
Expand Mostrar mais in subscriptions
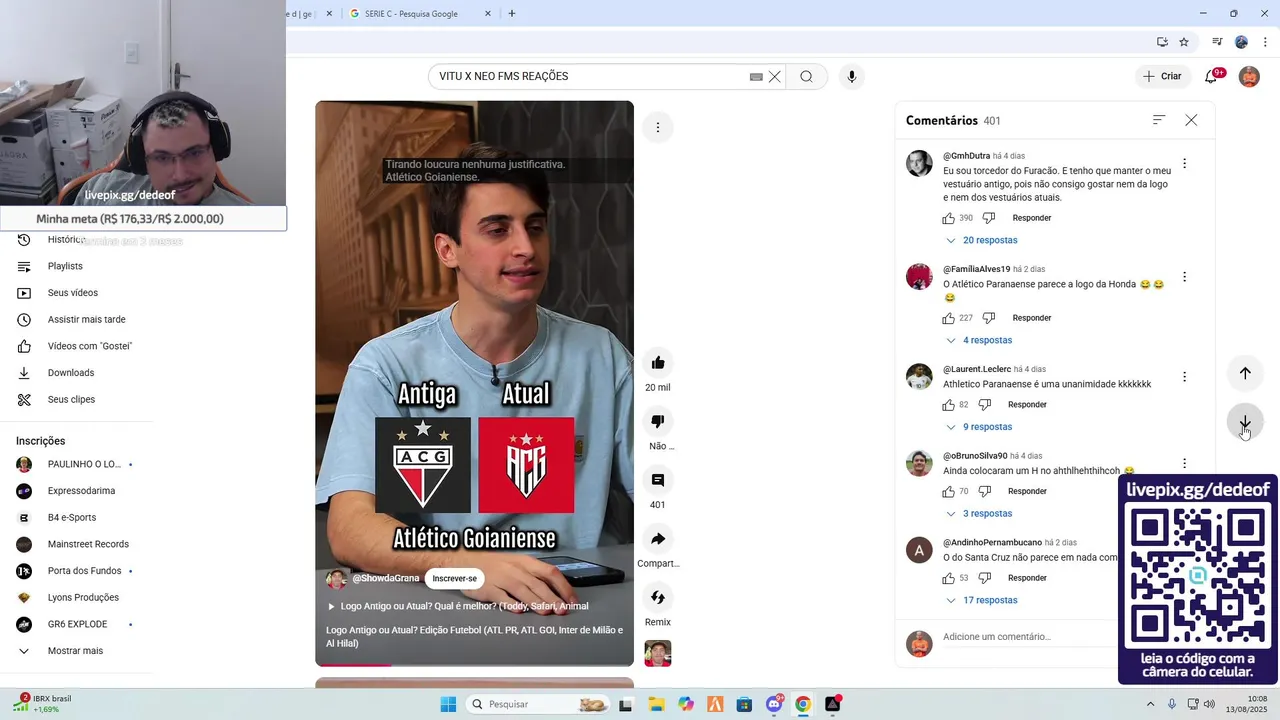pyautogui.click(x=75, y=651)
